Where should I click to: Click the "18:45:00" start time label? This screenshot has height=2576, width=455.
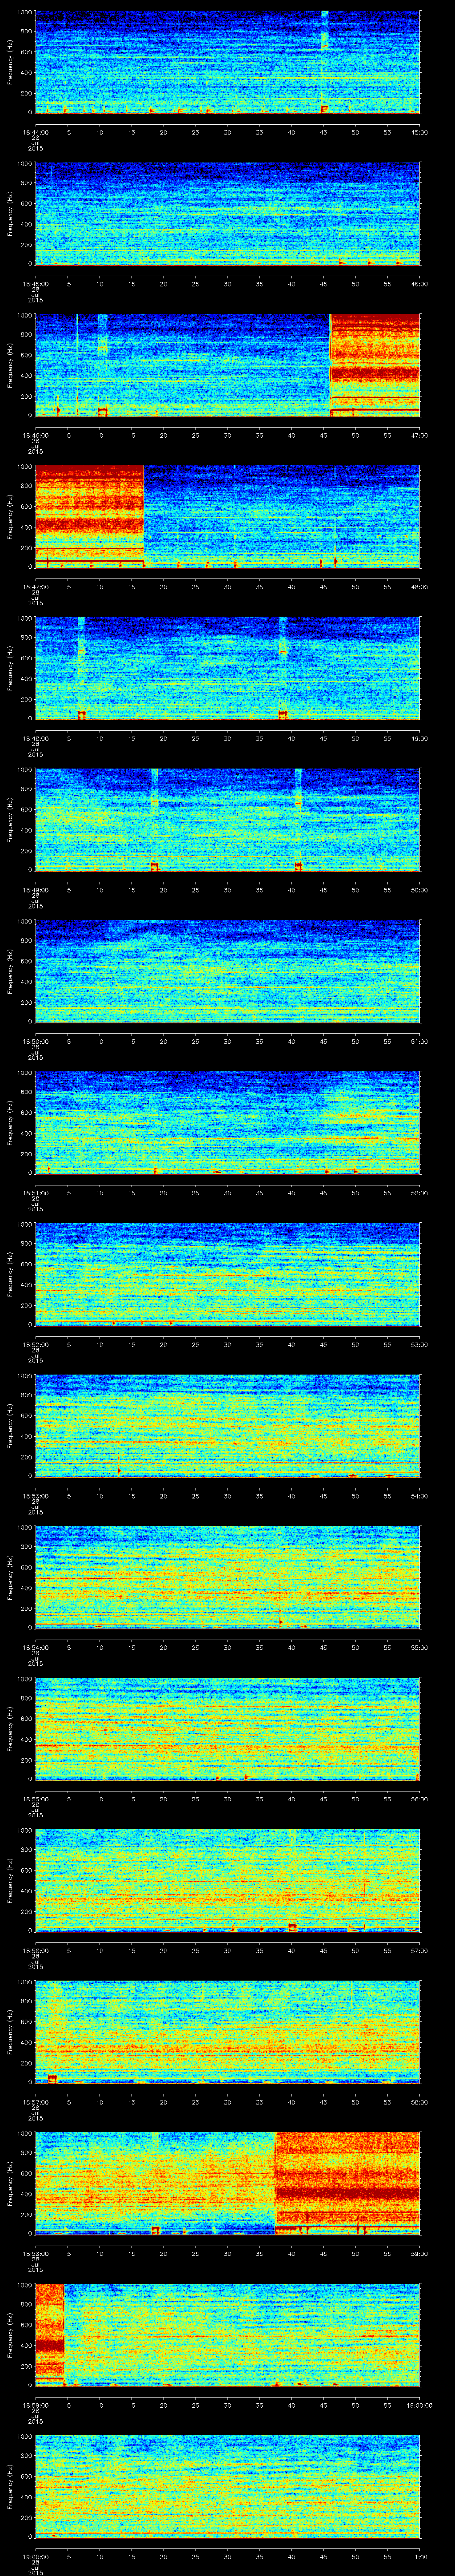coord(35,284)
